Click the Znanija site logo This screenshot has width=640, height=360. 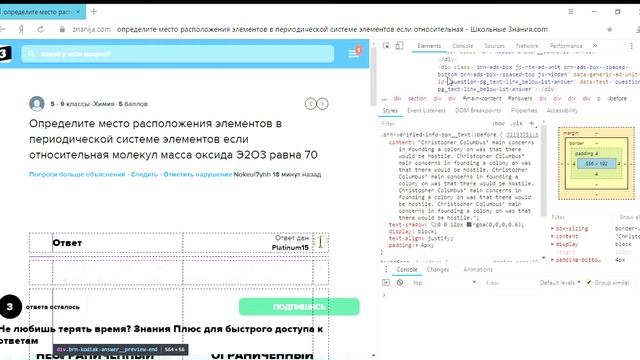5,54
